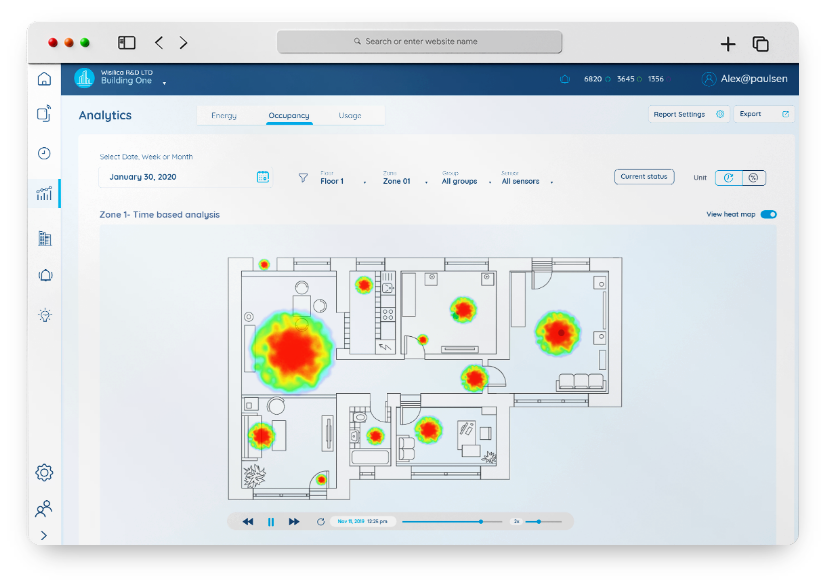Select the second Unit toggle option

click(x=753, y=177)
